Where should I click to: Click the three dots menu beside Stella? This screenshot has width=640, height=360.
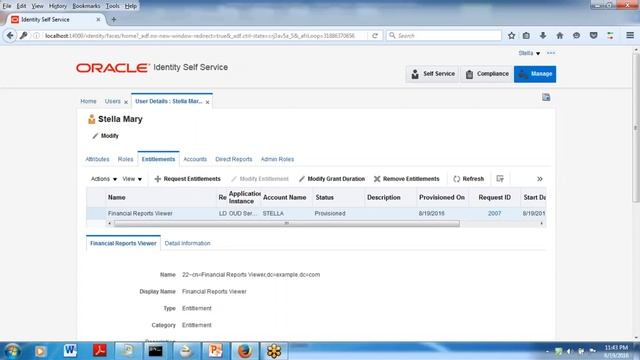click(551, 53)
